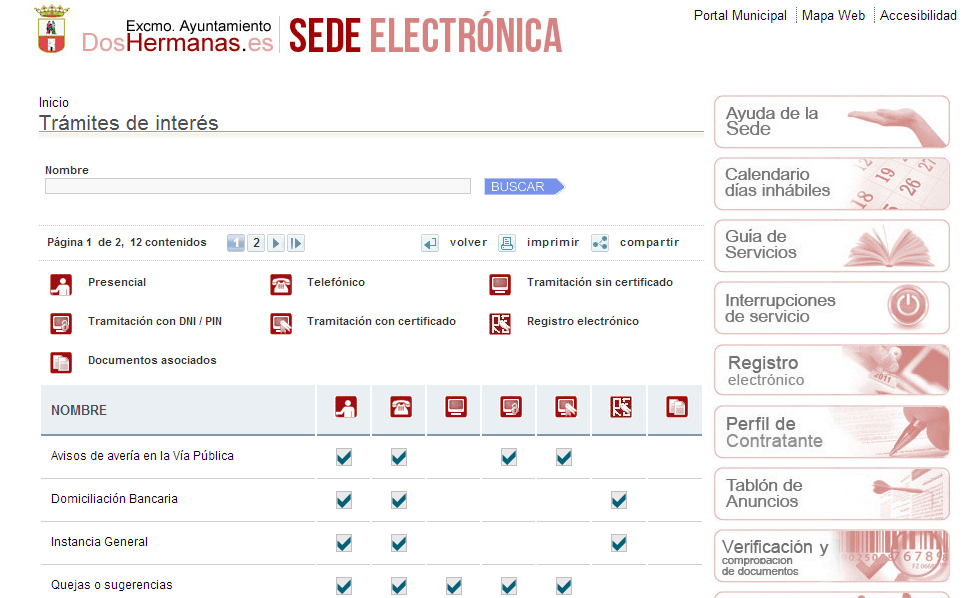This screenshot has width=973, height=598.
Task: Click the Documentos asociados icon in table header
Action: (676, 407)
